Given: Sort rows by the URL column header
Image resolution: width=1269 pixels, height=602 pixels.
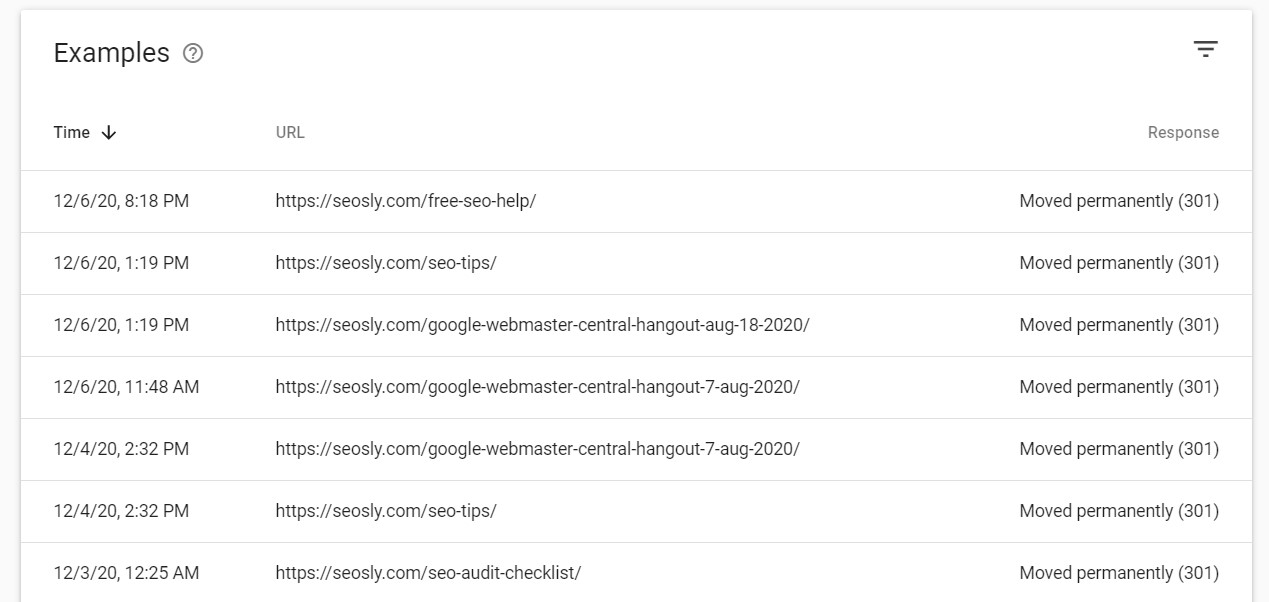Looking at the screenshot, I should (x=289, y=132).
